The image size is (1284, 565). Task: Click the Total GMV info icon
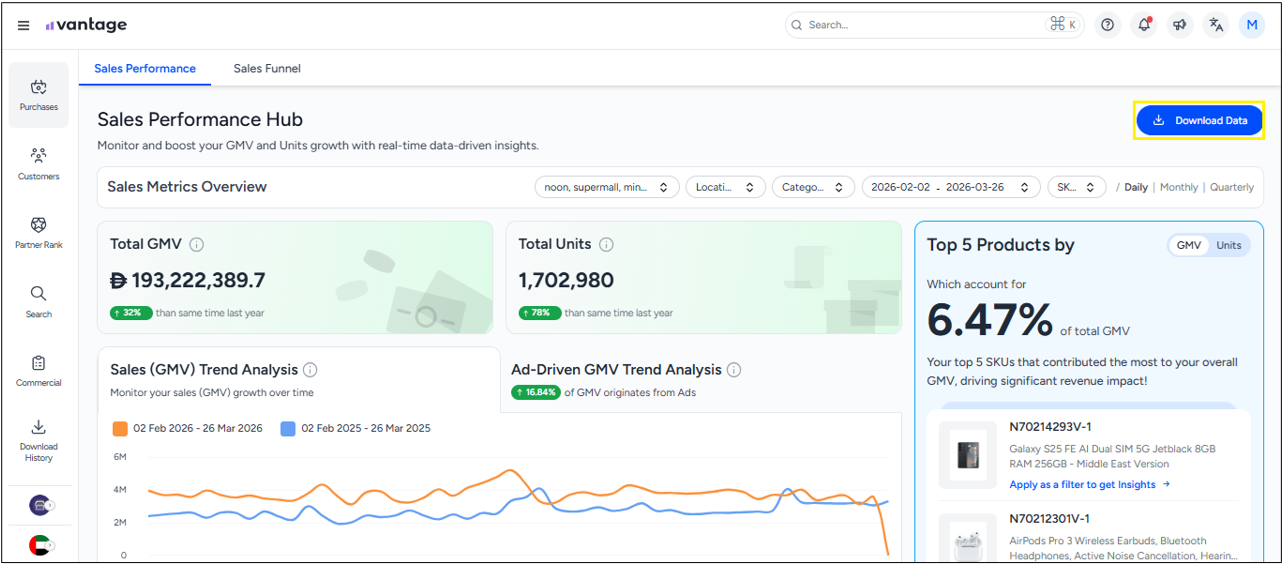pos(197,244)
